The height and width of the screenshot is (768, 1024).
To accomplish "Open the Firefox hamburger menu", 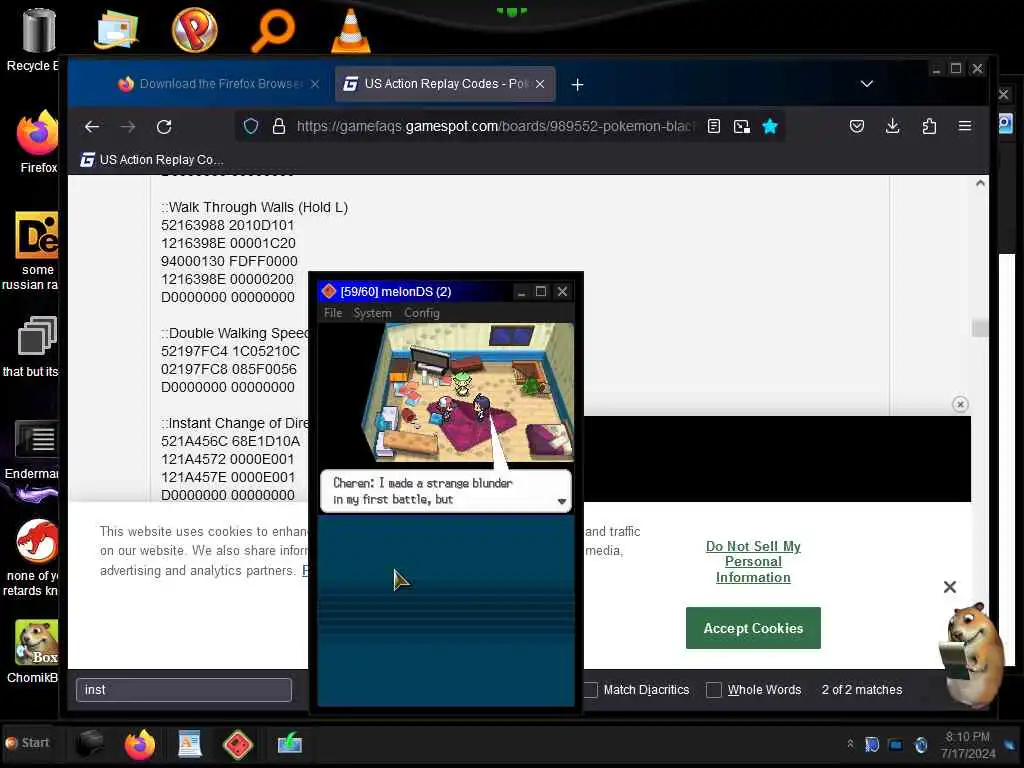I will point(965,126).
